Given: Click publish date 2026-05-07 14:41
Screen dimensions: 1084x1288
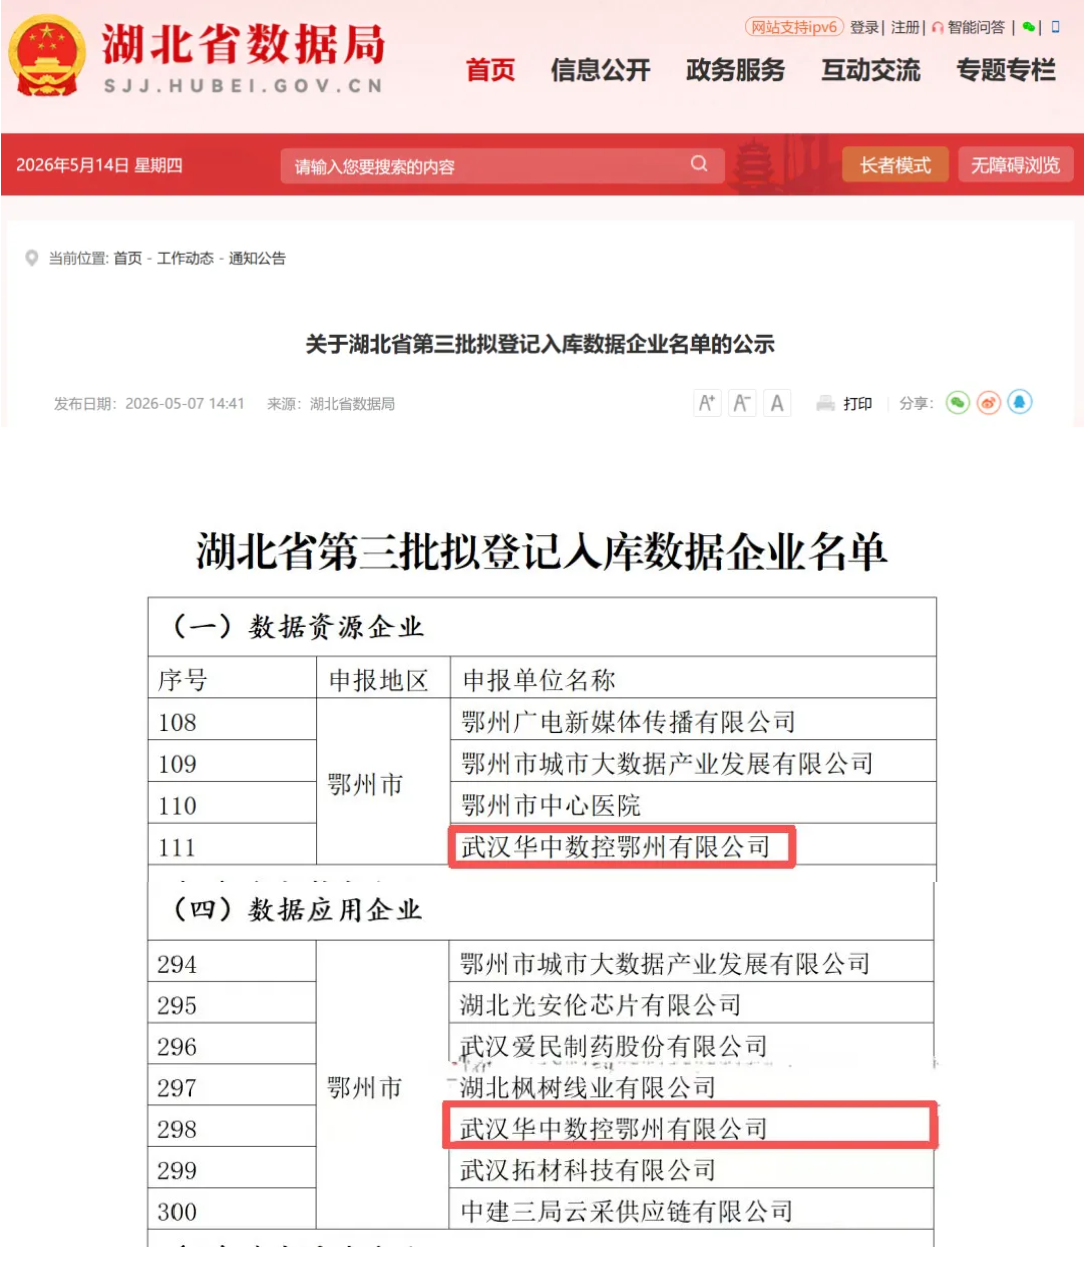Looking at the screenshot, I should point(185,403).
